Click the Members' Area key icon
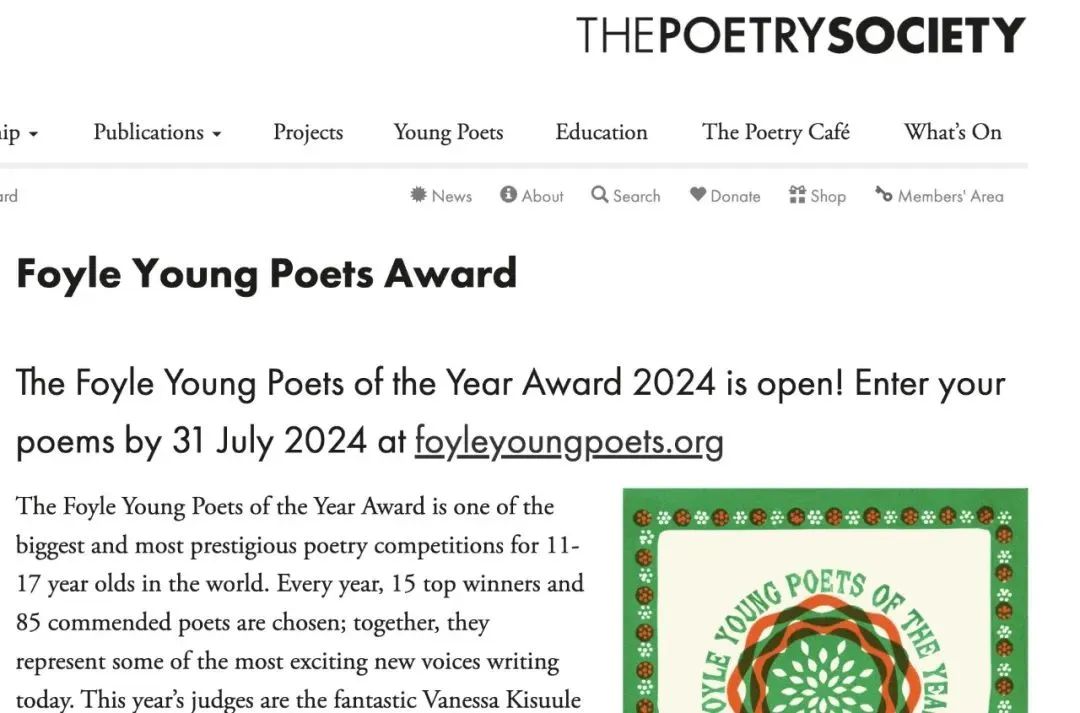 click(884, 195)
